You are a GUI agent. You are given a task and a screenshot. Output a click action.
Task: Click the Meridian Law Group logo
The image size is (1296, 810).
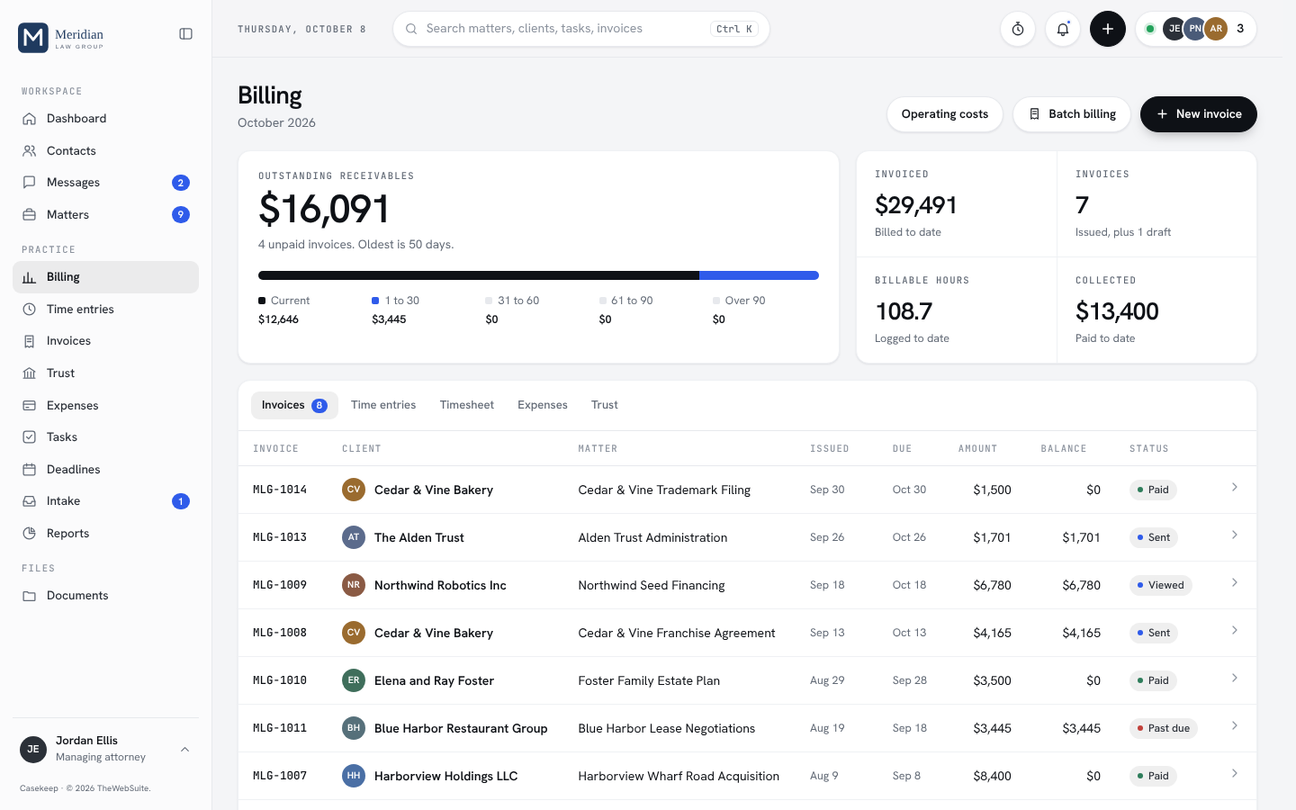(61, 37)
